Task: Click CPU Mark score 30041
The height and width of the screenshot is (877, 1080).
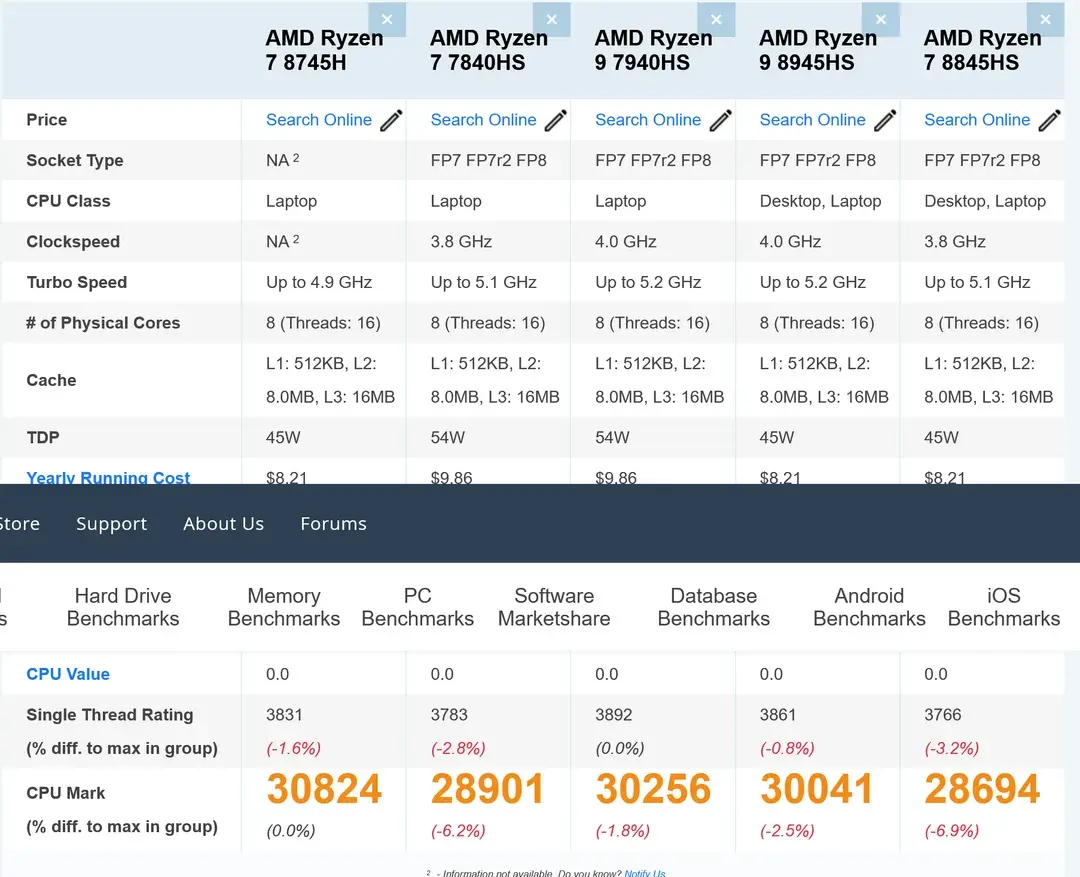Action: tap(816, 789)
